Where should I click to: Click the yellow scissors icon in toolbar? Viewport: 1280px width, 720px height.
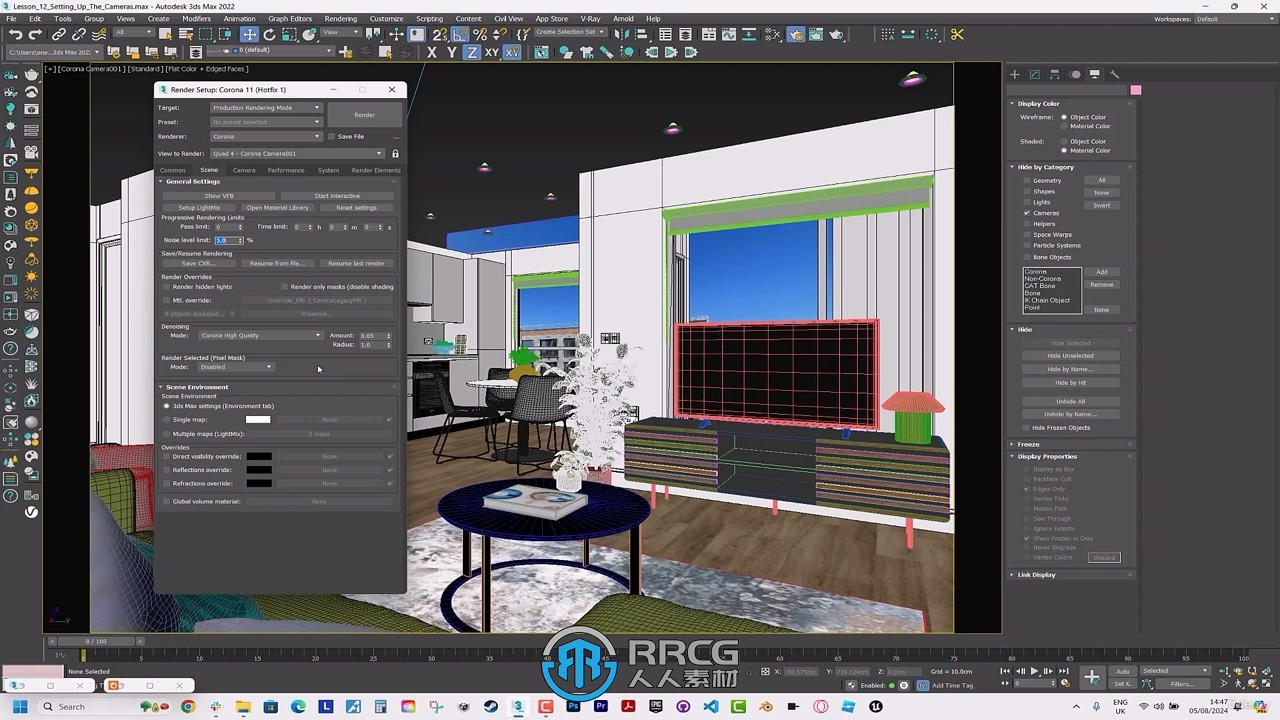pos(957,34)
